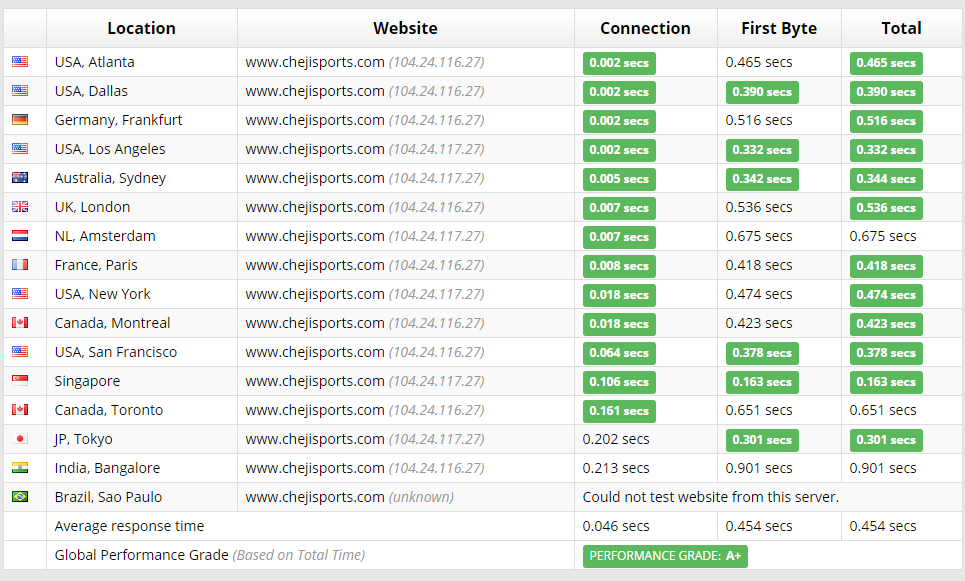Image resolution: width=965 pixels, height=581 pixels.
Task: Click the 0.161 secs connection badge for Toronto
Action: click(619, 411)
